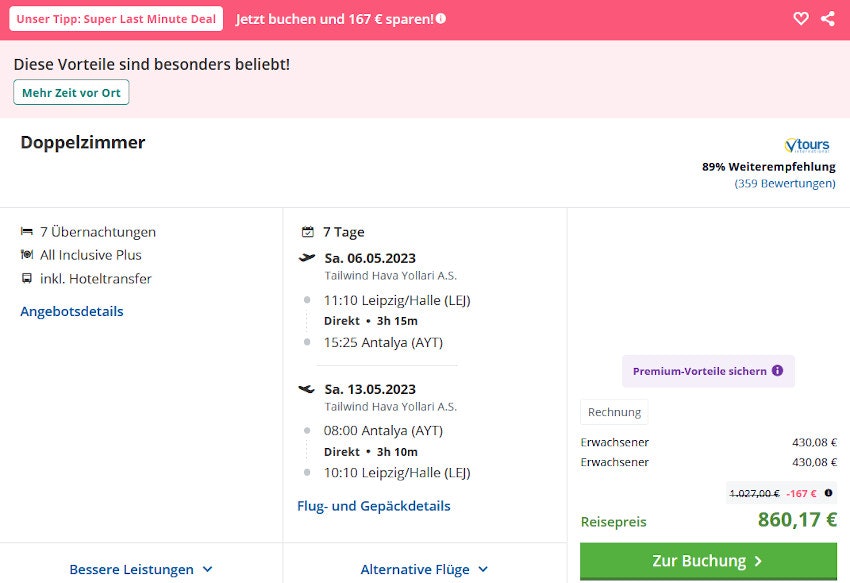Click the vtours operator logo
Image resolution: width=850 pixels, height=583 pixels.
807,145
